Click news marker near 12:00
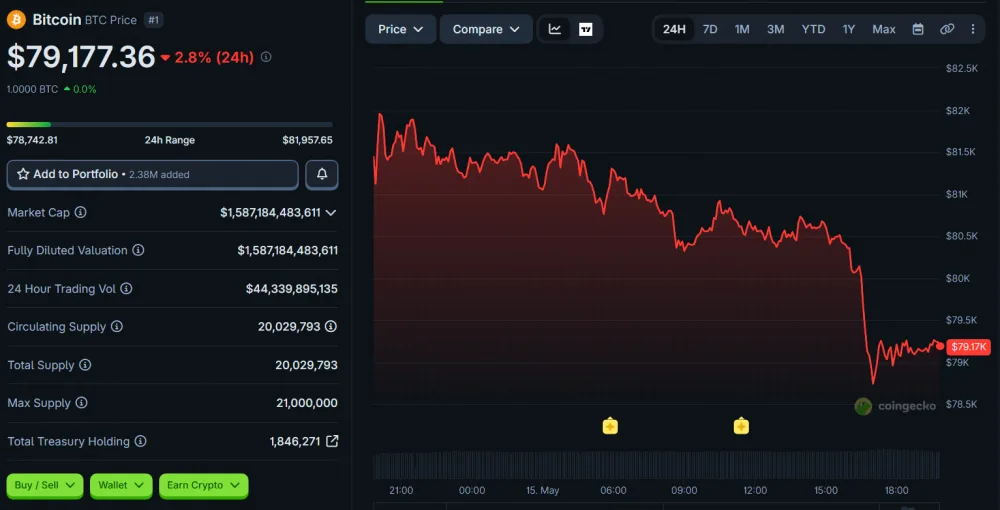 coord(741,426)
